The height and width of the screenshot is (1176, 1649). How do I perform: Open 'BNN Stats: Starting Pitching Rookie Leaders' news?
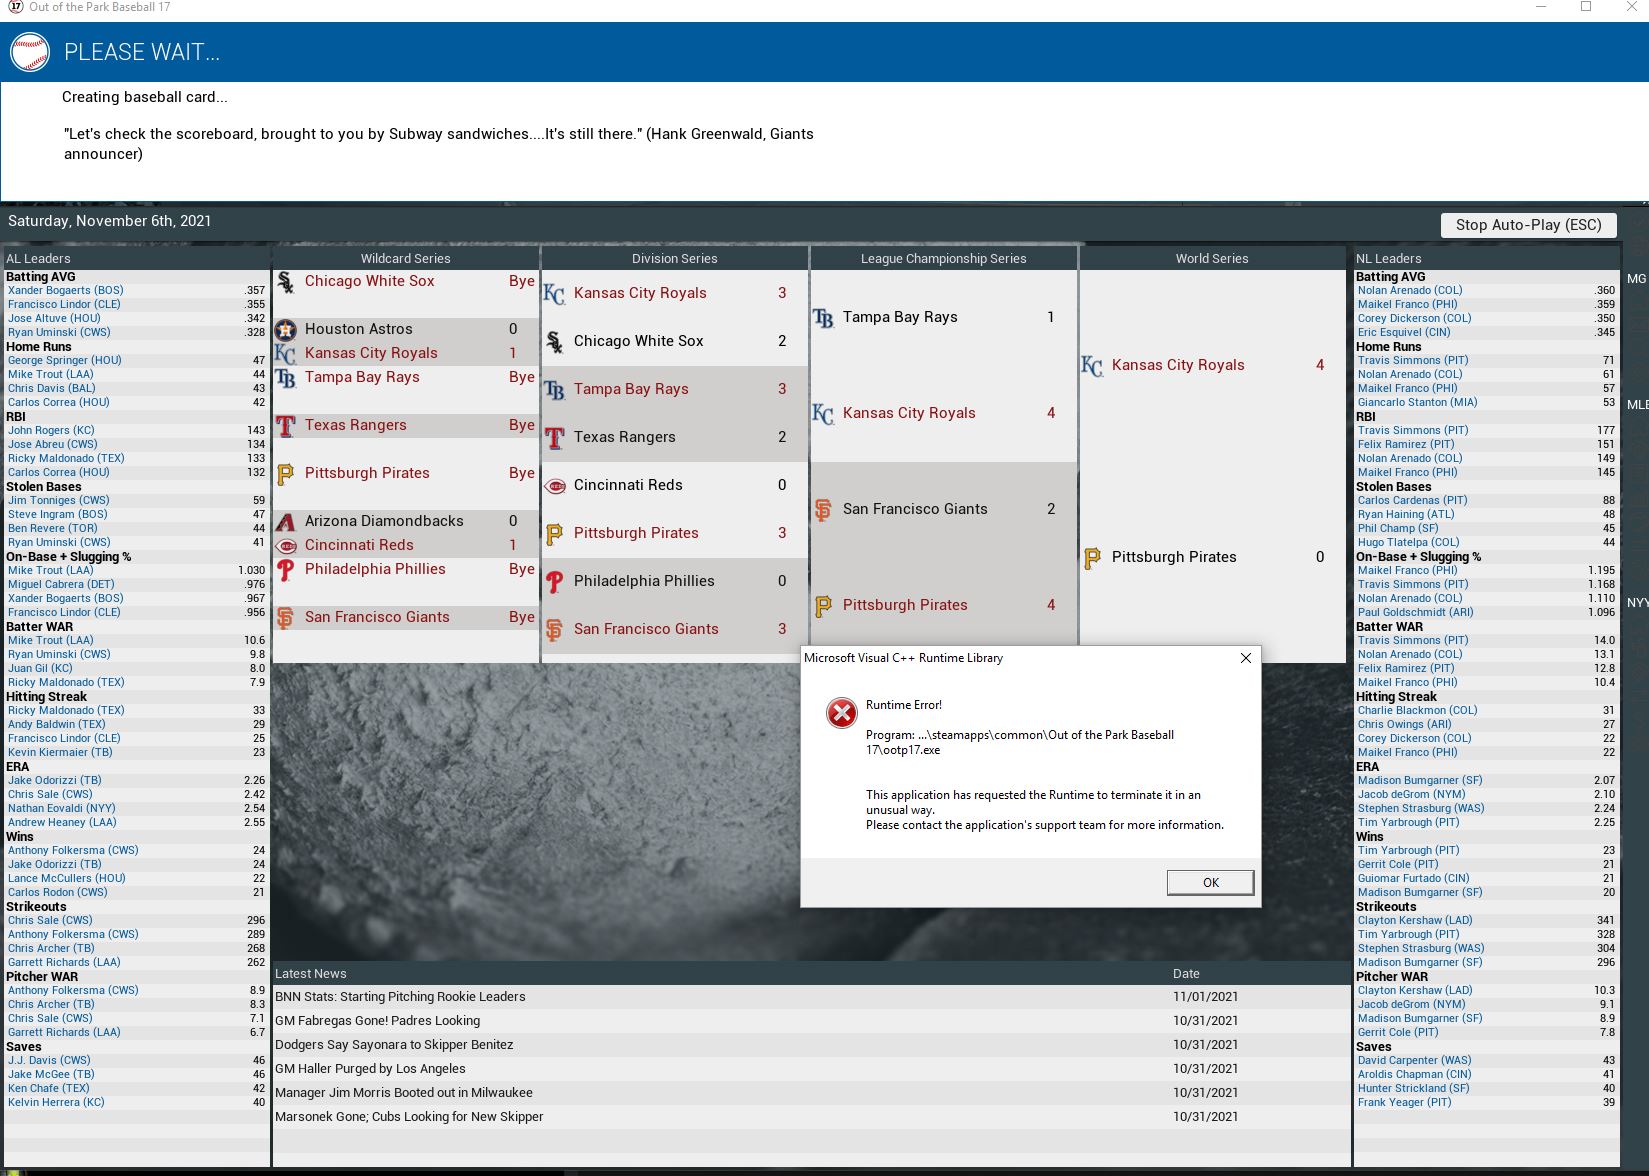pyautogui.click(x=400, y=997)
